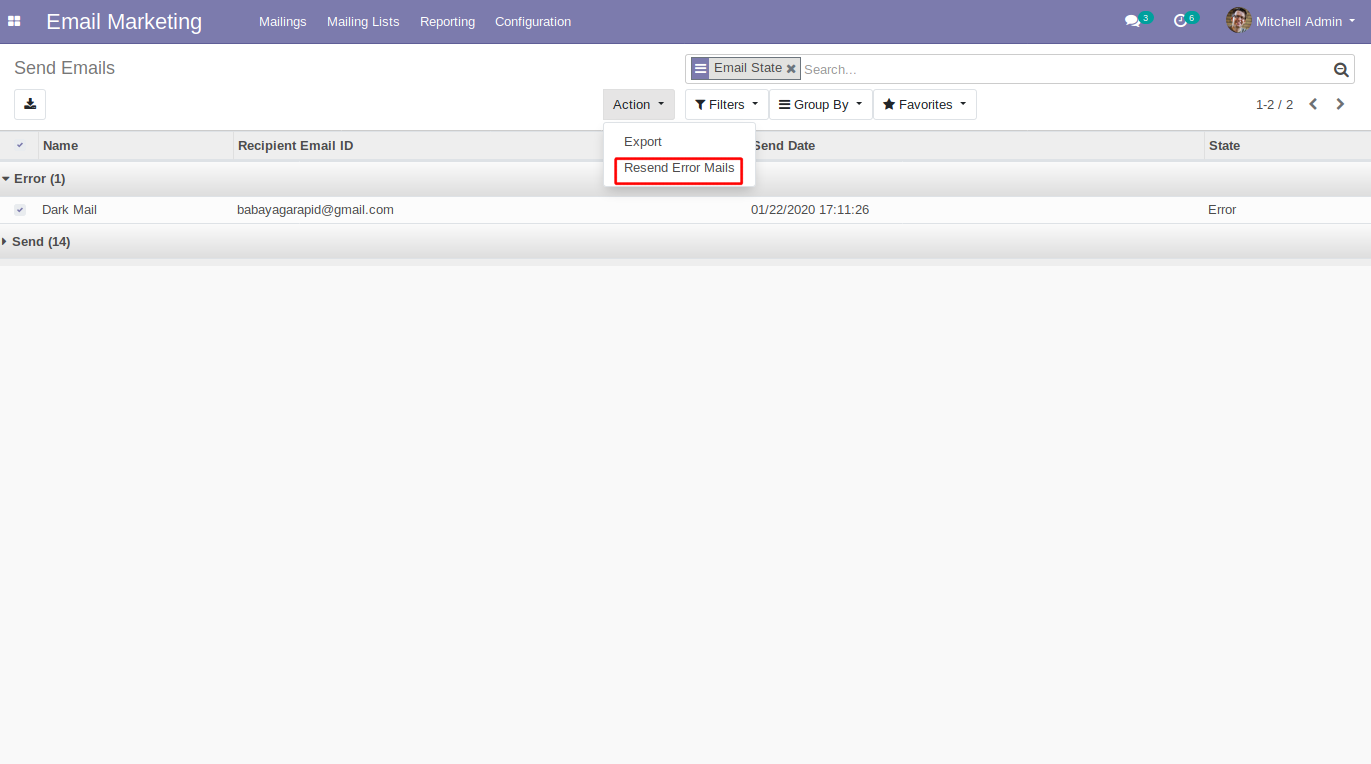This screenshot has height=764, width=1371.
Task: Remove the Email State filter facet
Action: pos(791,69)
